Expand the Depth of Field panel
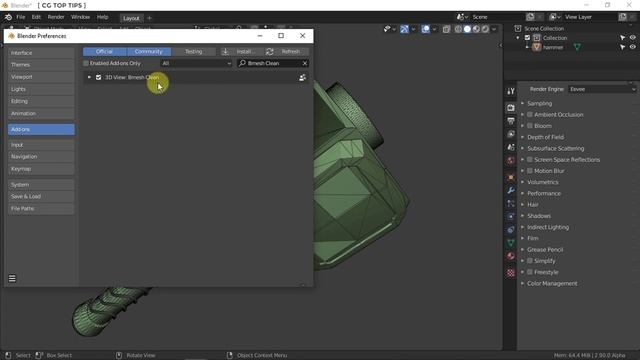 click(x=545, y=137)
